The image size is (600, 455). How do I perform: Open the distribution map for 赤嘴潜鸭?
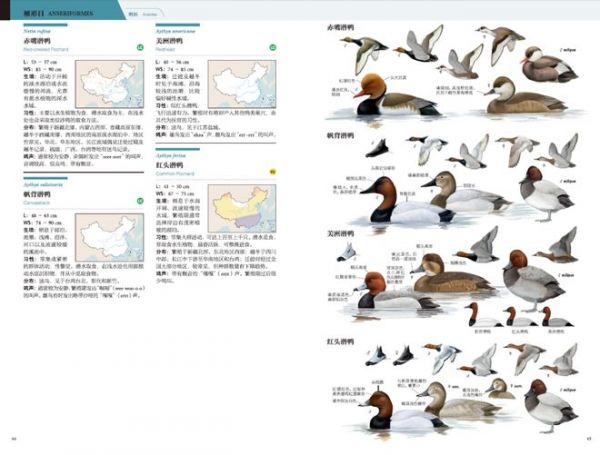(109, 84)
